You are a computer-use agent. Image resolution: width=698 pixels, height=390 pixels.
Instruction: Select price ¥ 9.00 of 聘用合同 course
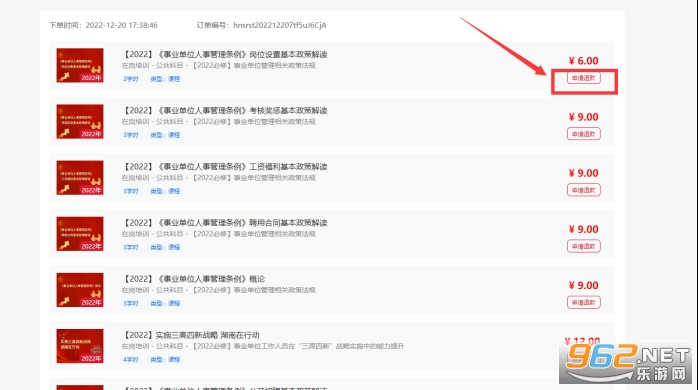tap(584, 229)
